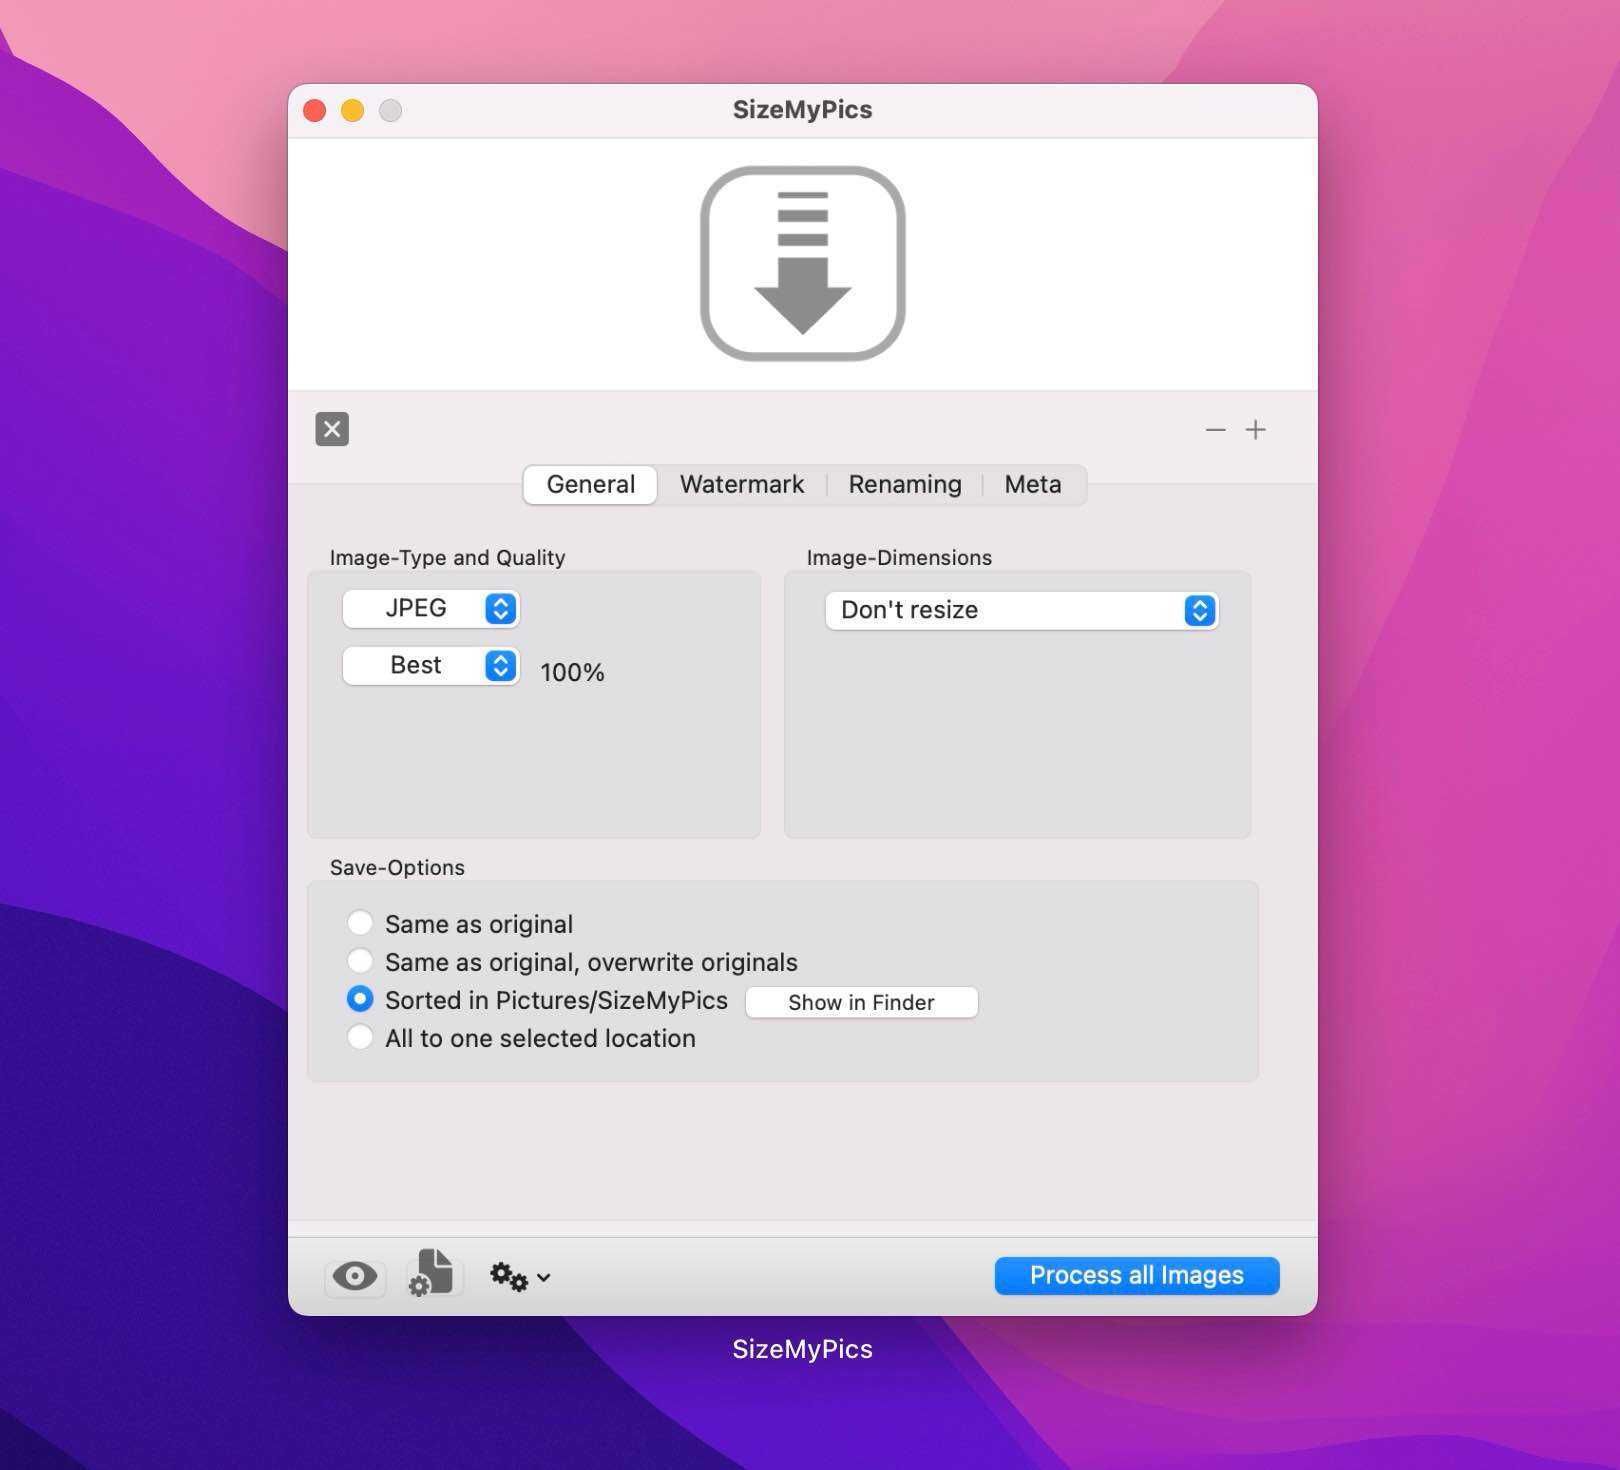Screen dimensions: 1620x1470
Task: Open the Renaming tab
Action: pyautogui.click(x=904, y=484)
